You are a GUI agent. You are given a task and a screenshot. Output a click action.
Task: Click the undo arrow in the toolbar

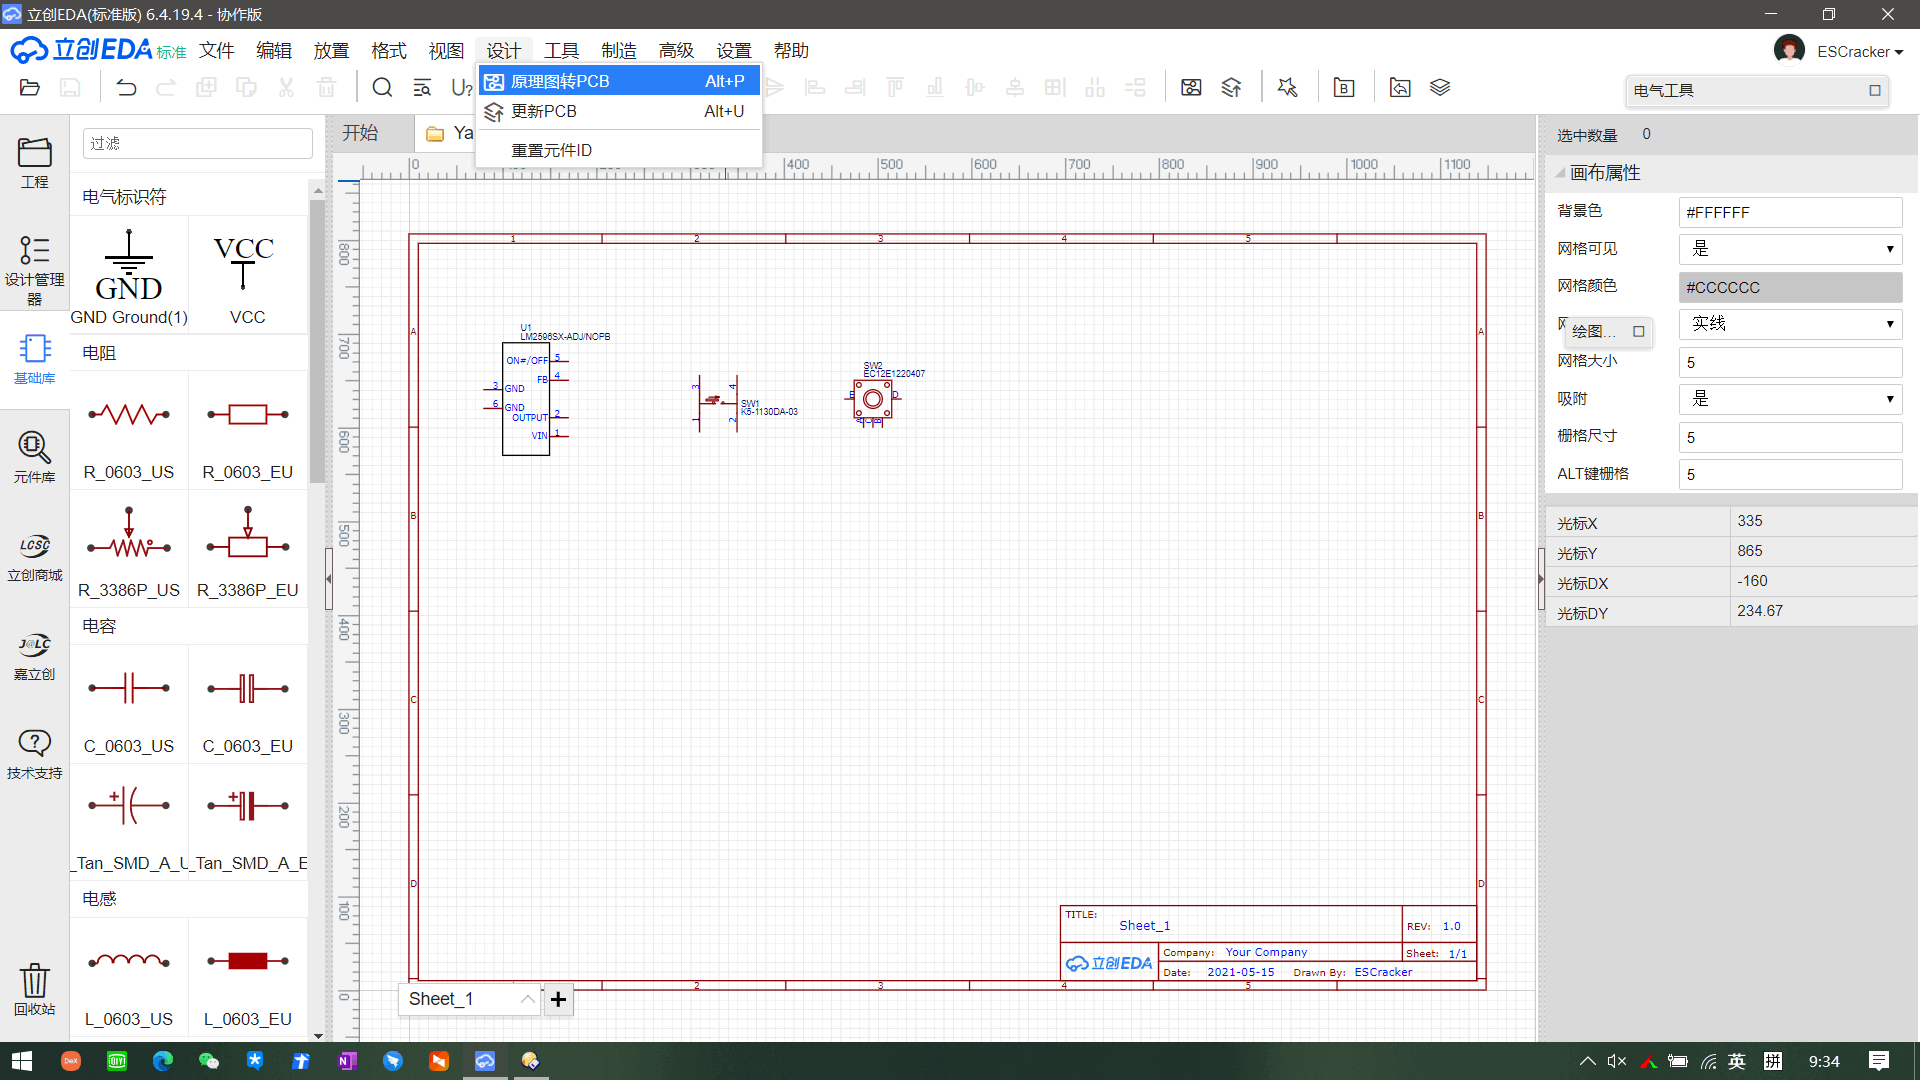(126, 88)
